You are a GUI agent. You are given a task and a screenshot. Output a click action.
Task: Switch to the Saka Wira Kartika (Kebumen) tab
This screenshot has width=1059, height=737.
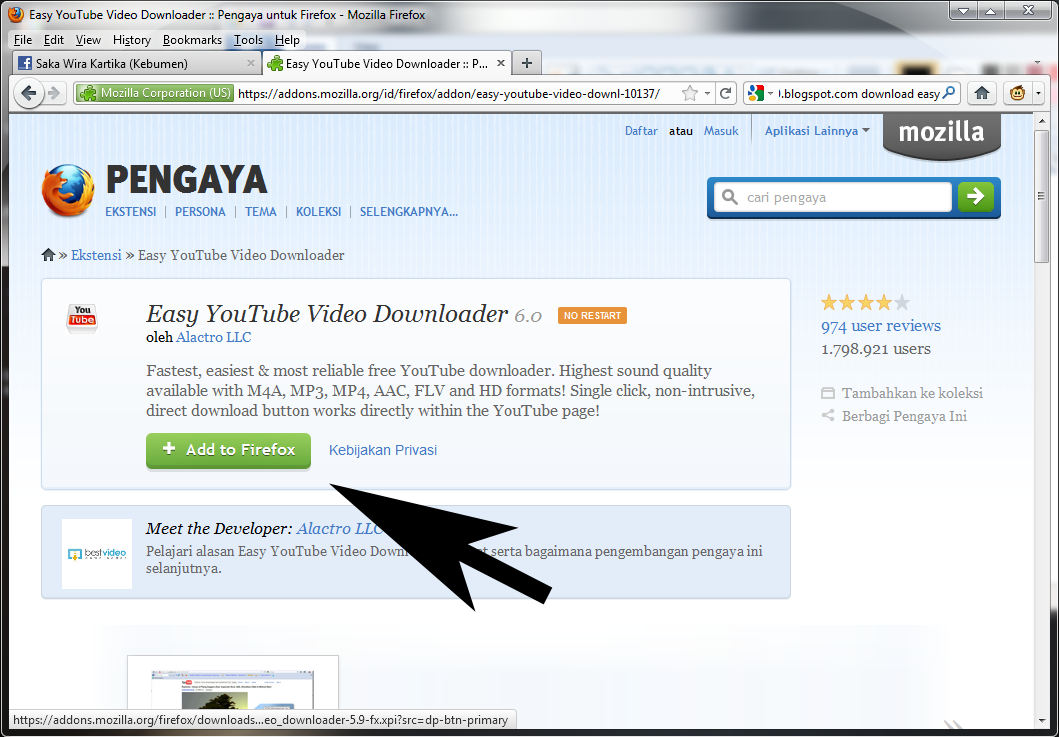[136, 63]
